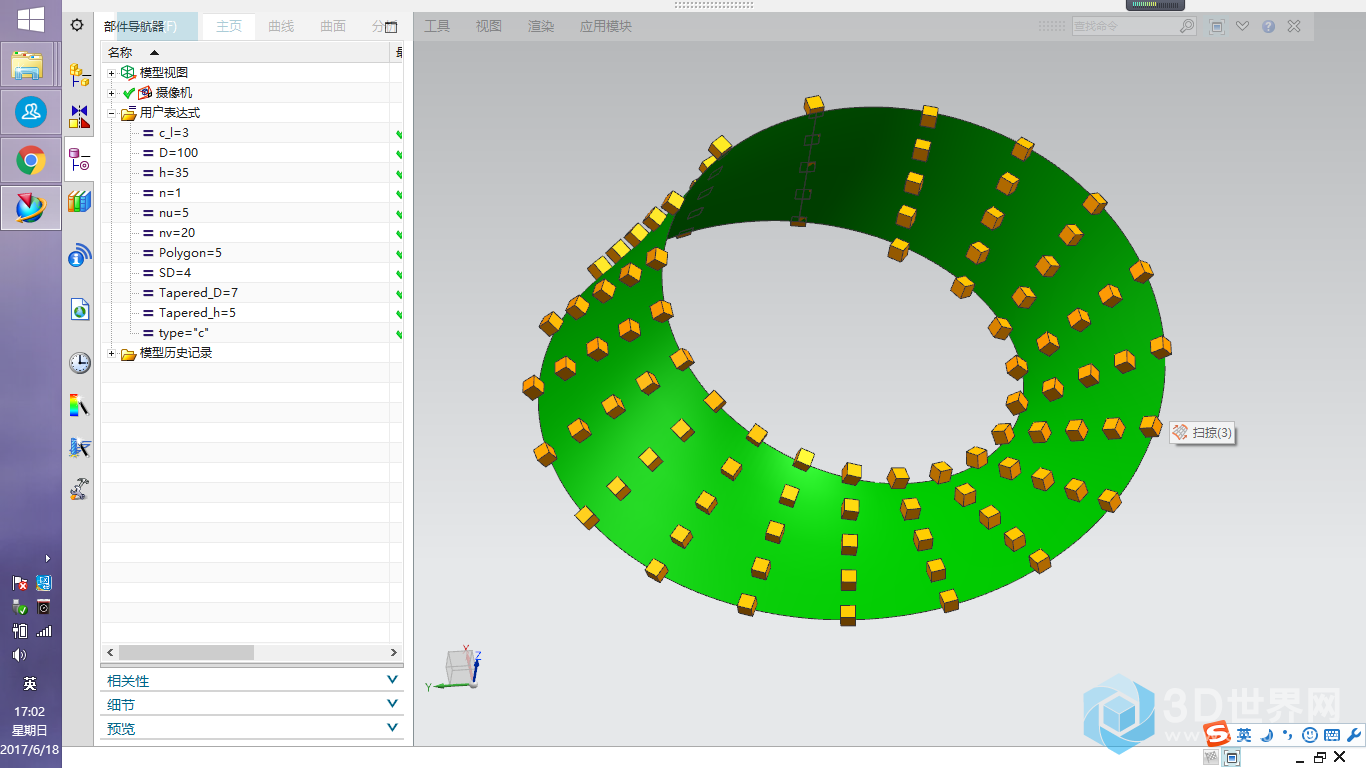This screenshot has height=768, width=1366.
Task: Open the Process Studio sidebar icon
Action: 79,447
